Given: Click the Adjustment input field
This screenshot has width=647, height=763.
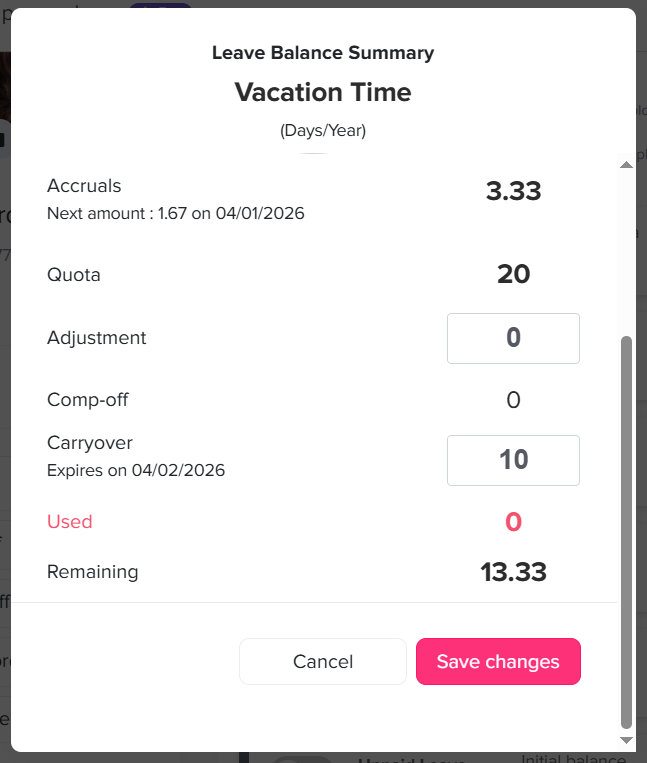Looking at the screenshot, I should pos(513,338).
